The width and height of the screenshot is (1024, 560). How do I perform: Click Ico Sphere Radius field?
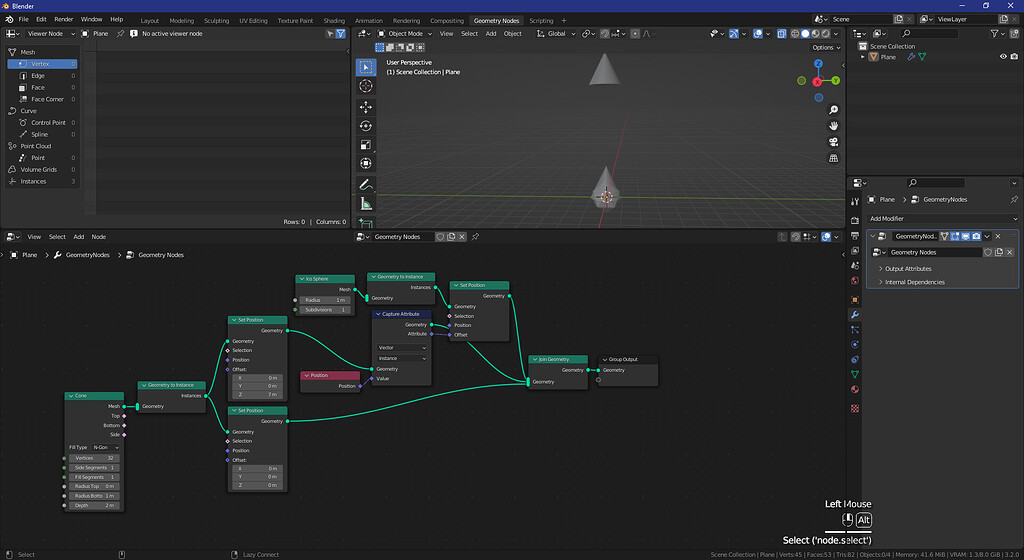325,300
